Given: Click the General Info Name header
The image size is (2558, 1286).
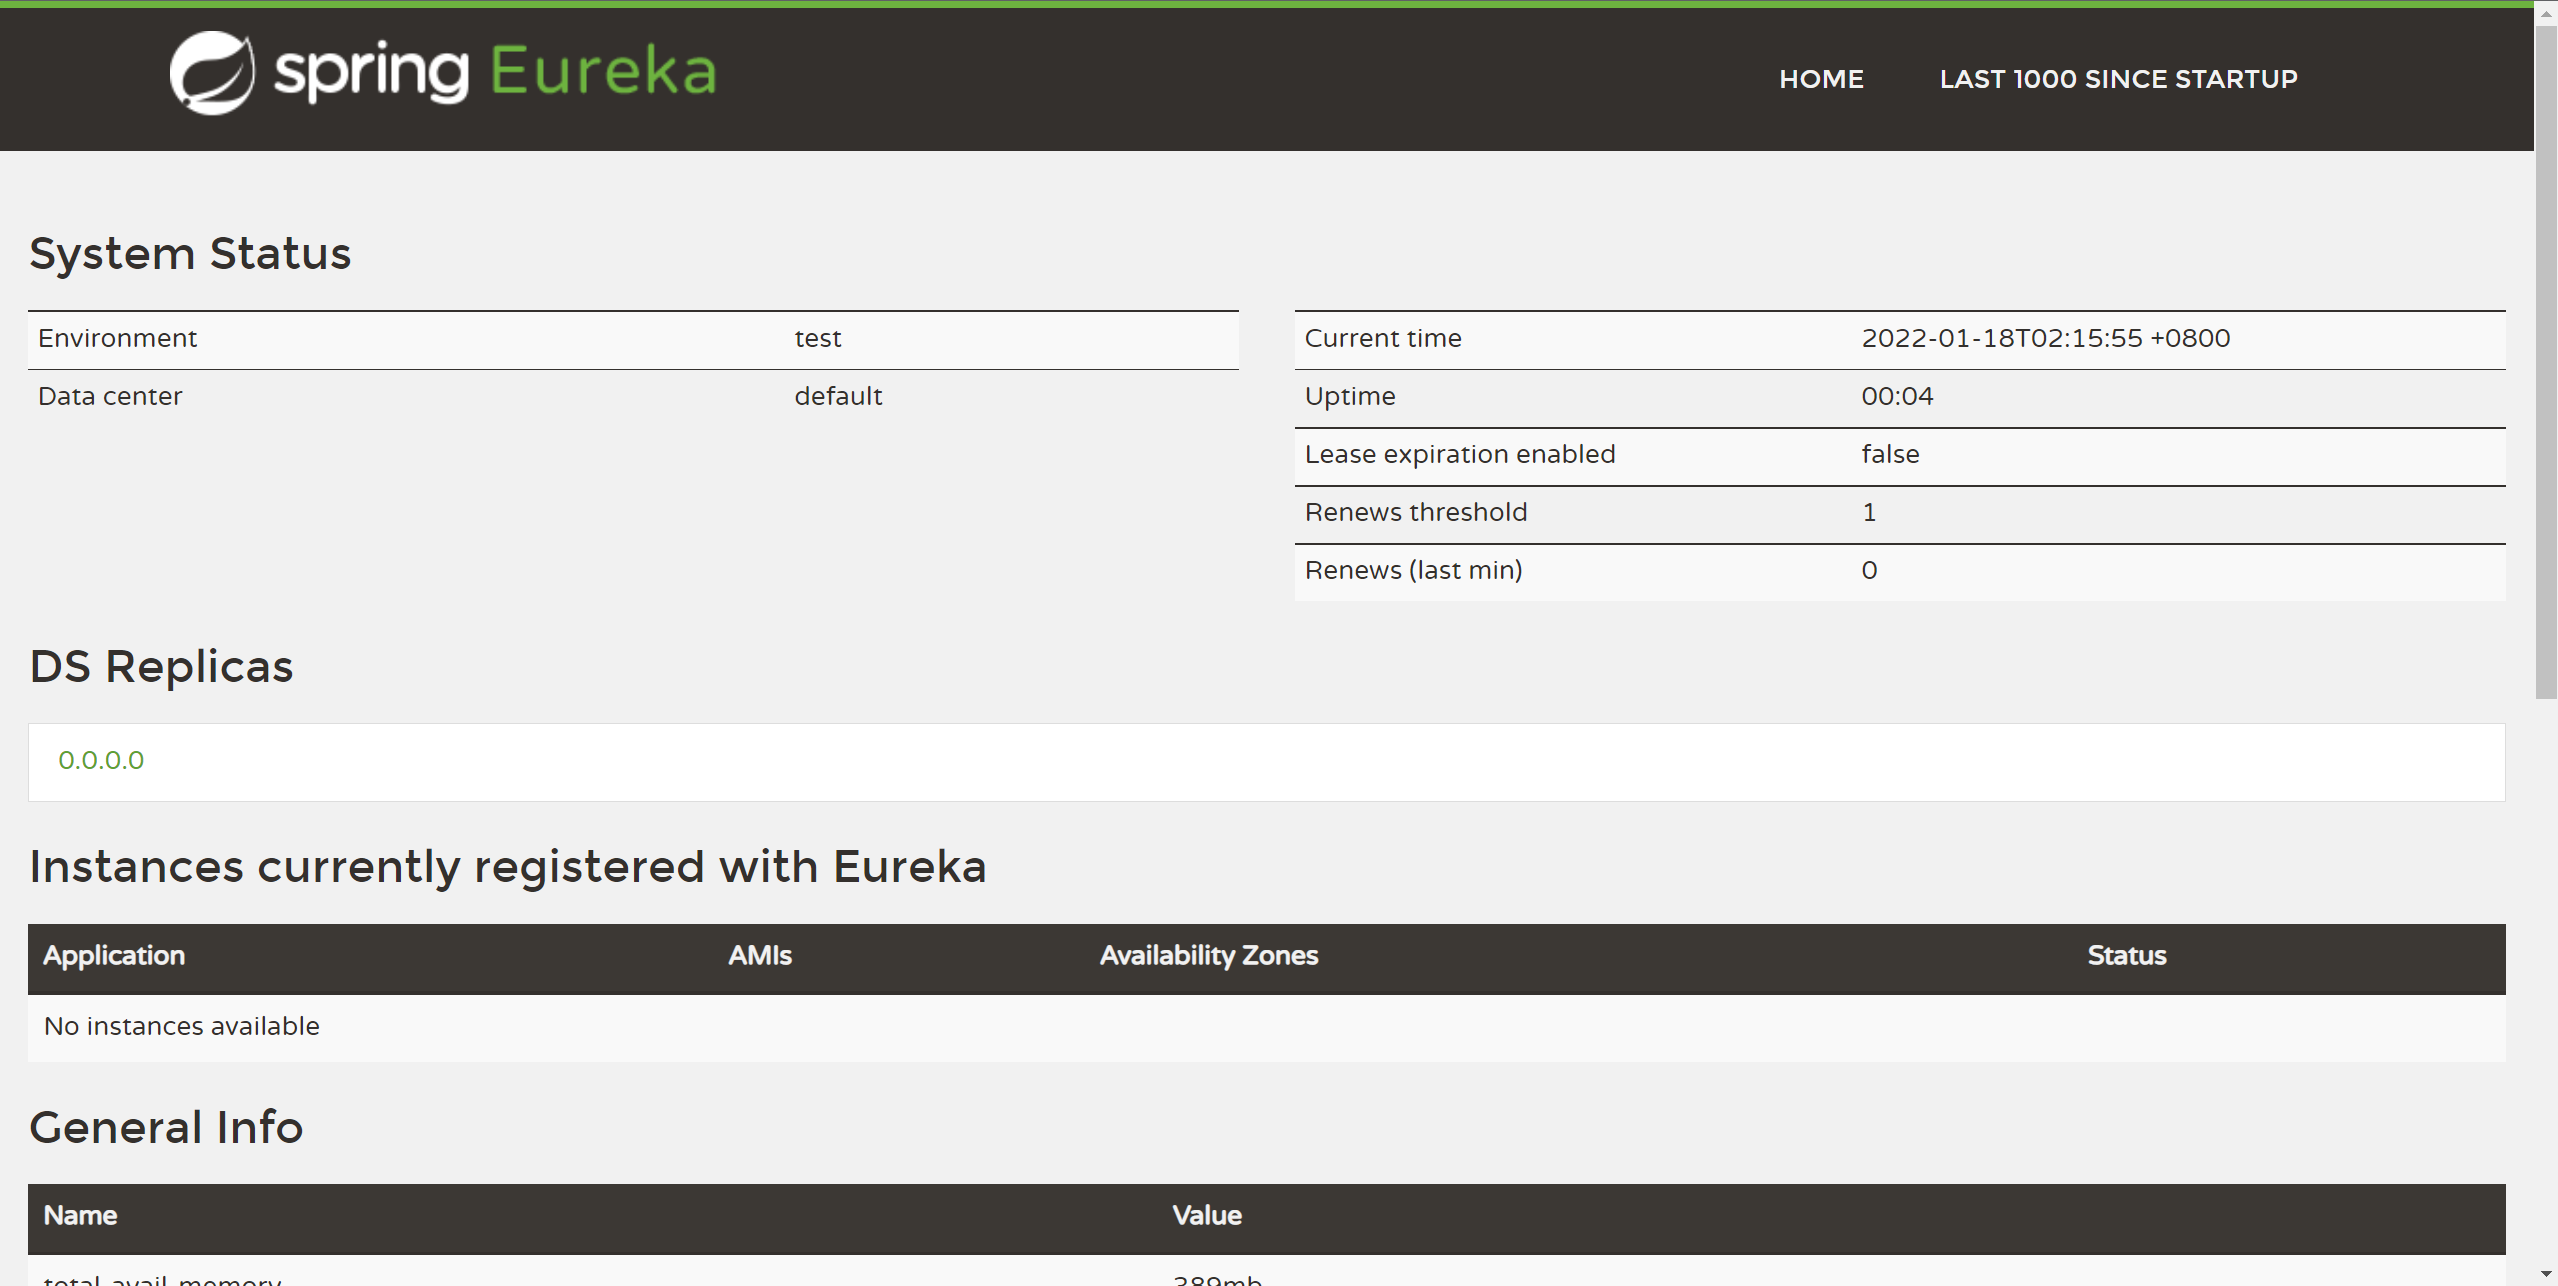Looking at the screenshot, I should tap(80, 1216).
